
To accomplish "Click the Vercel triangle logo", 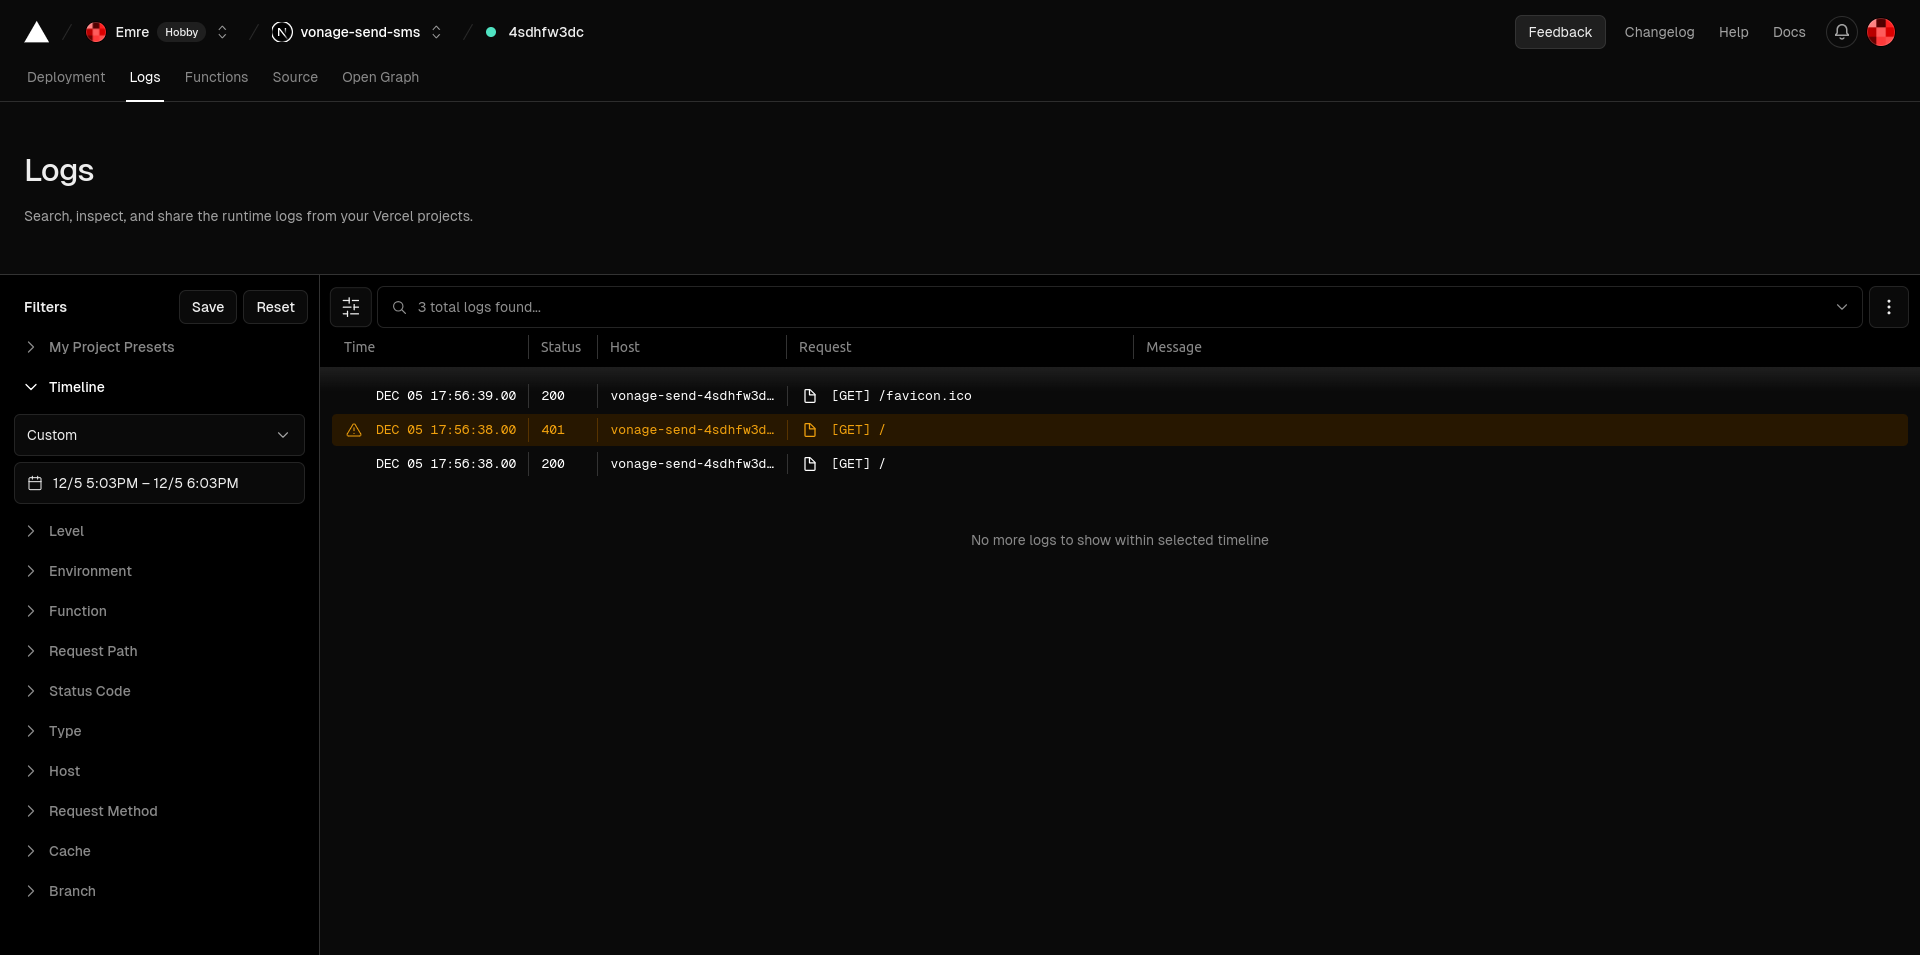I will coord(37,32).
